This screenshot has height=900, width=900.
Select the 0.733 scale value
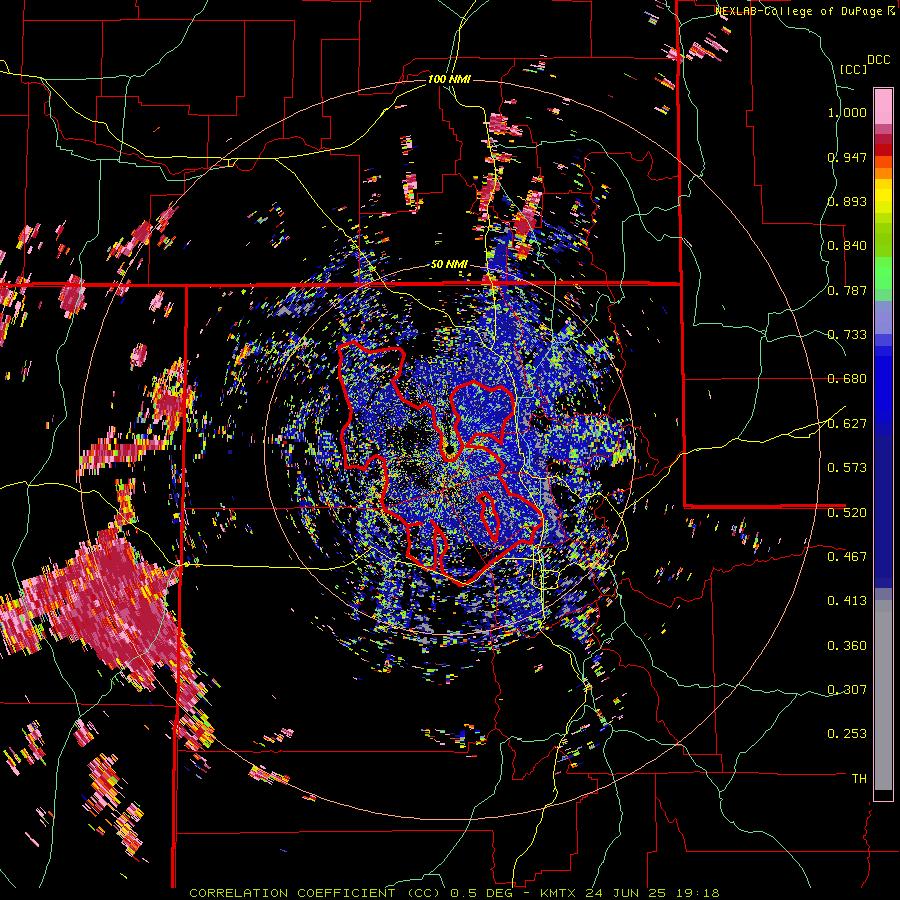coord(847,335)
